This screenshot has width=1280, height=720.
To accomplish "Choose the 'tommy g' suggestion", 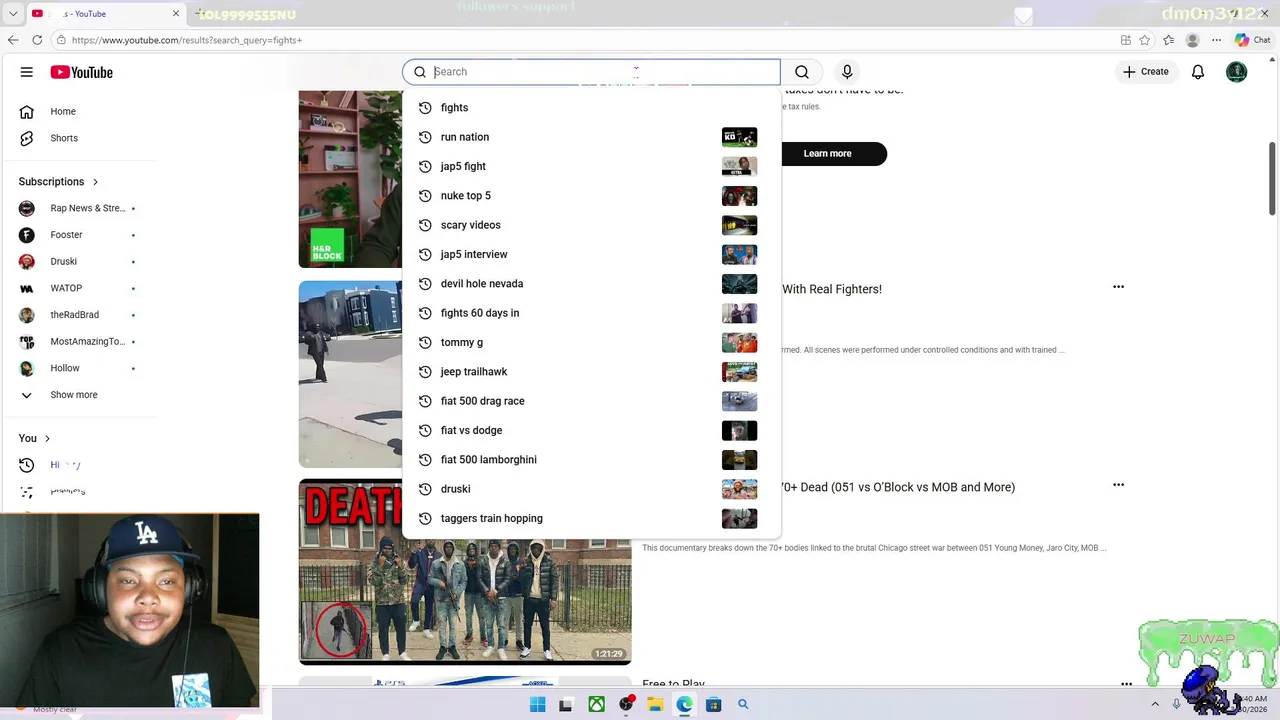I will [x=591, y=342].
